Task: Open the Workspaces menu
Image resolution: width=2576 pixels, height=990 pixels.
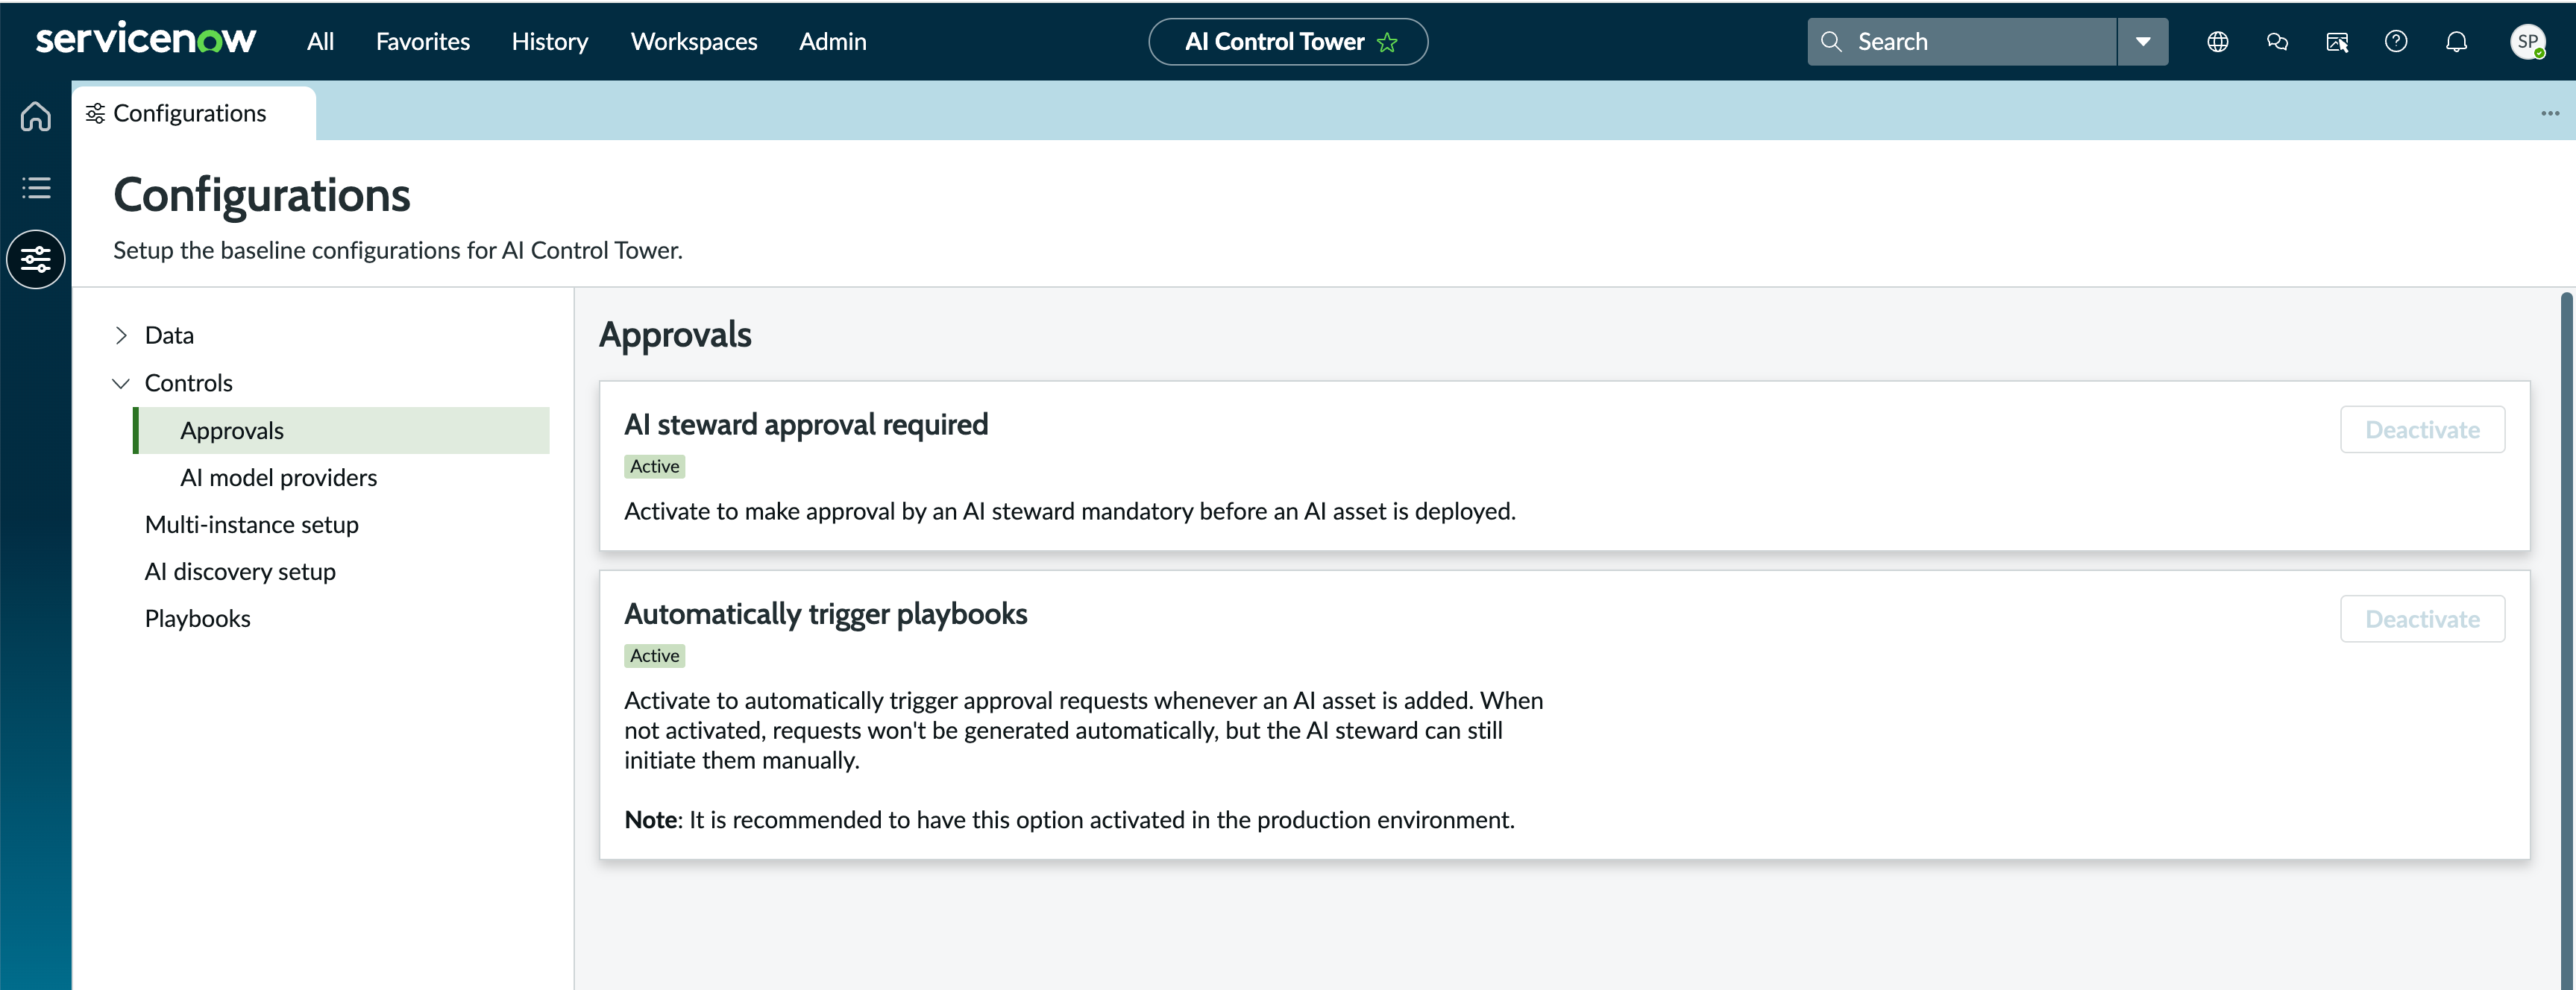Action: click(x=693, y=41)
